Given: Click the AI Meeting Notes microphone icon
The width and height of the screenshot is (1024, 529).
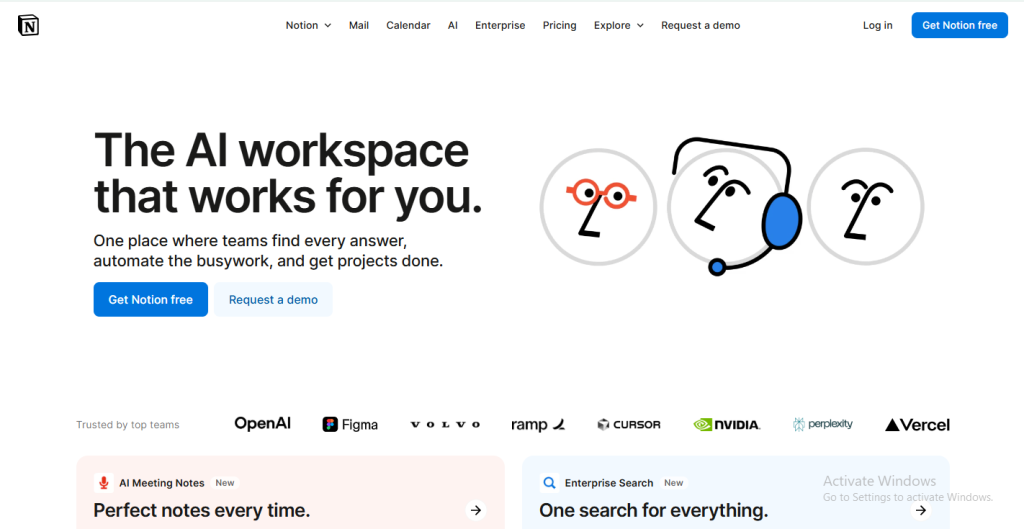Looking at the screenshot, I should pyautogui.click(x=103, y=483).
